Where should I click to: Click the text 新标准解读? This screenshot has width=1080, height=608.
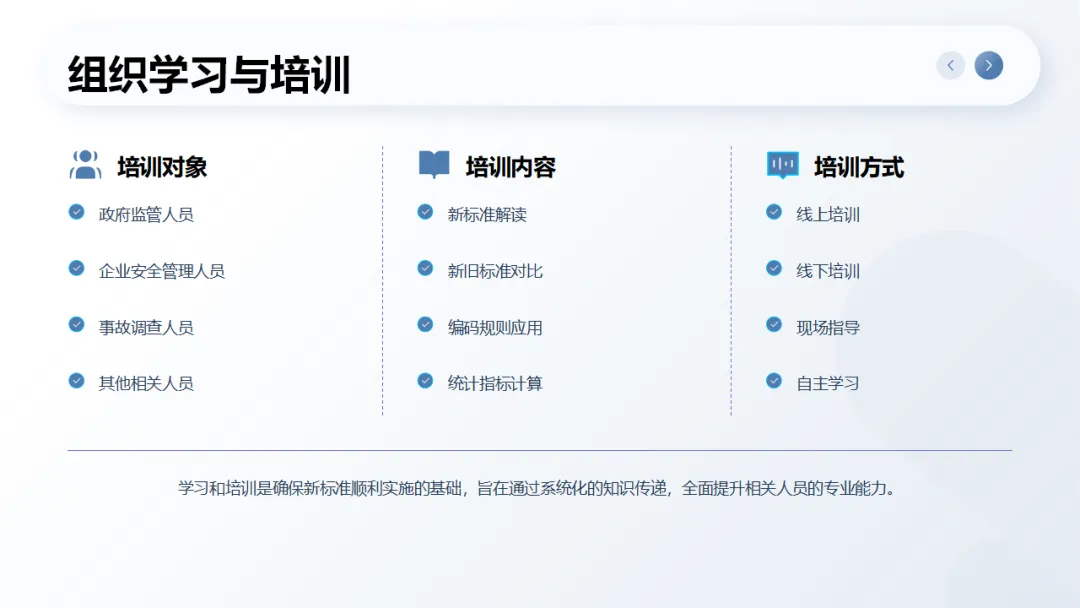tap(487, 215)
